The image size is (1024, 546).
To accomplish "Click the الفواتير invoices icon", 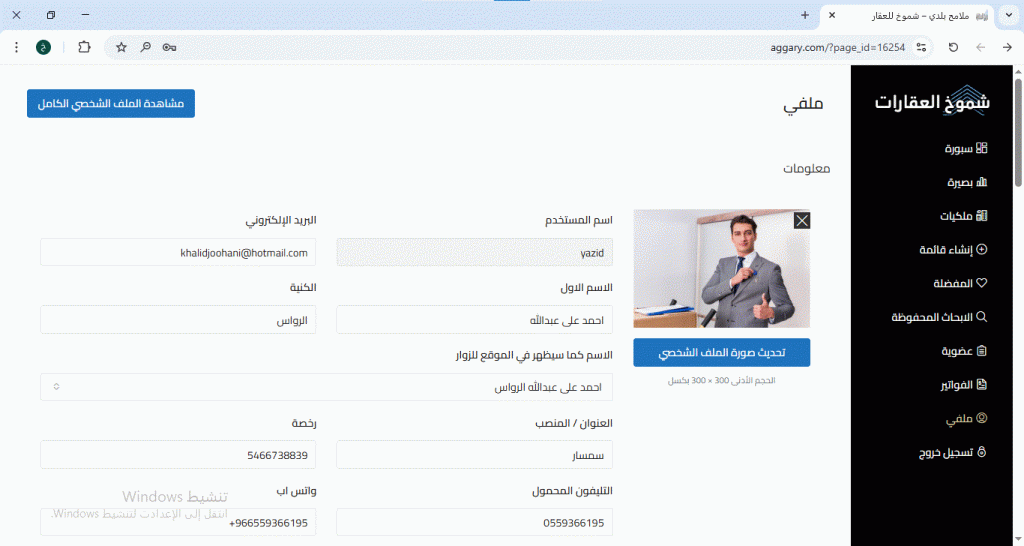I will coord(981,384).
